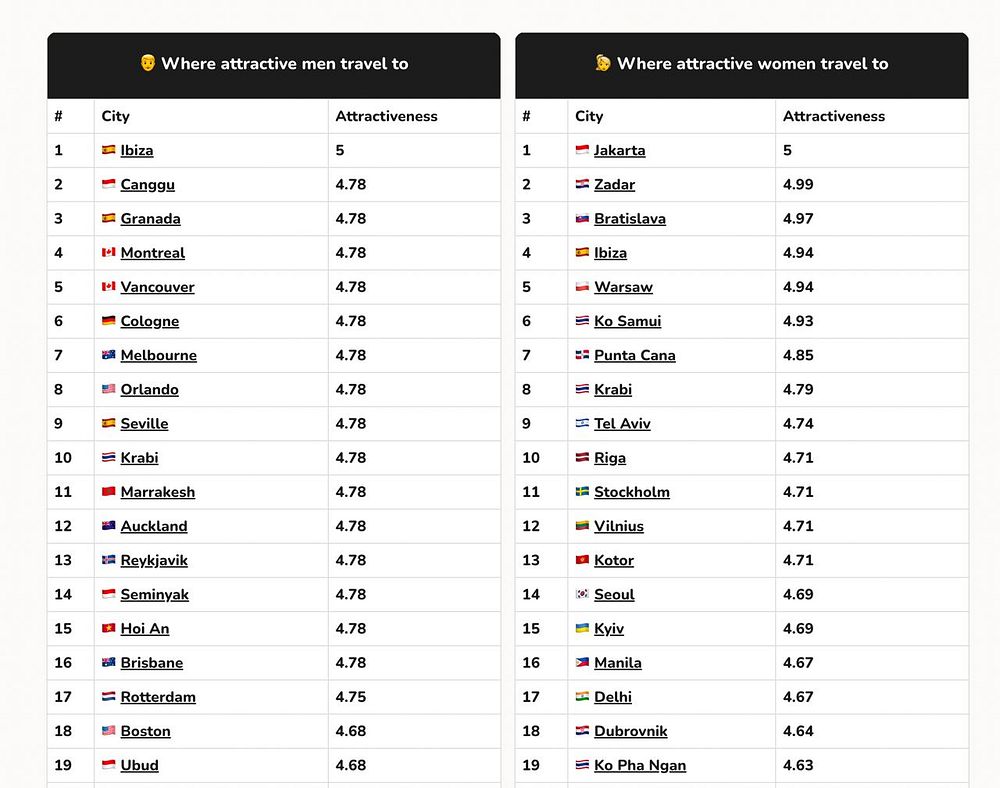Visit the Punta Cana link

click(x=635, y=355)
